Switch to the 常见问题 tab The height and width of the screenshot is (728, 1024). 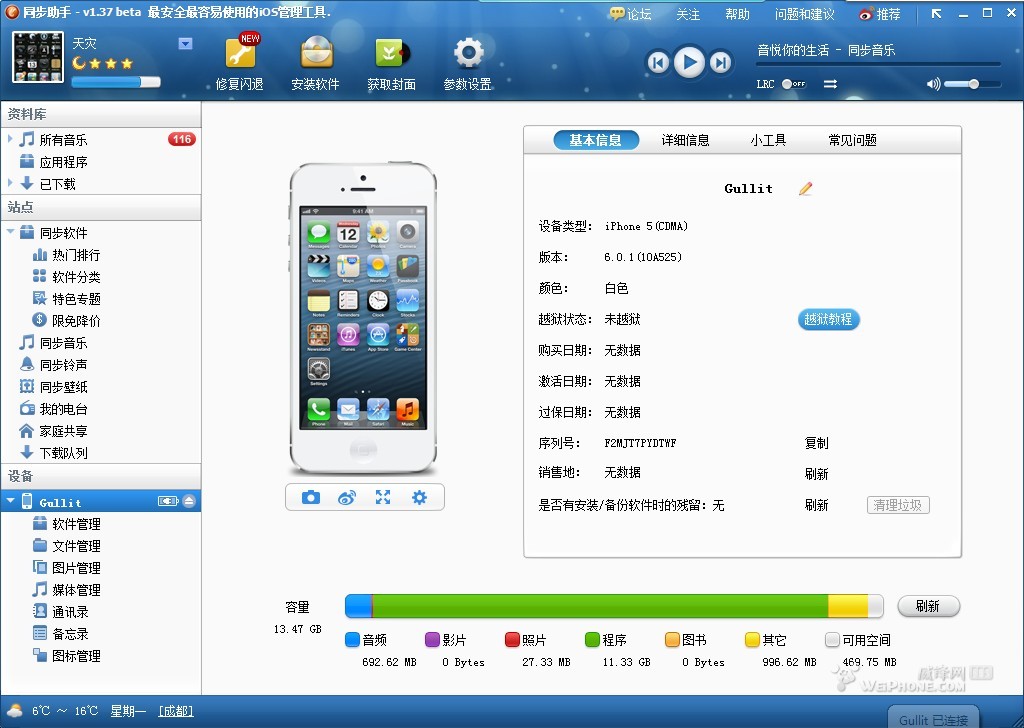(852, 140)
